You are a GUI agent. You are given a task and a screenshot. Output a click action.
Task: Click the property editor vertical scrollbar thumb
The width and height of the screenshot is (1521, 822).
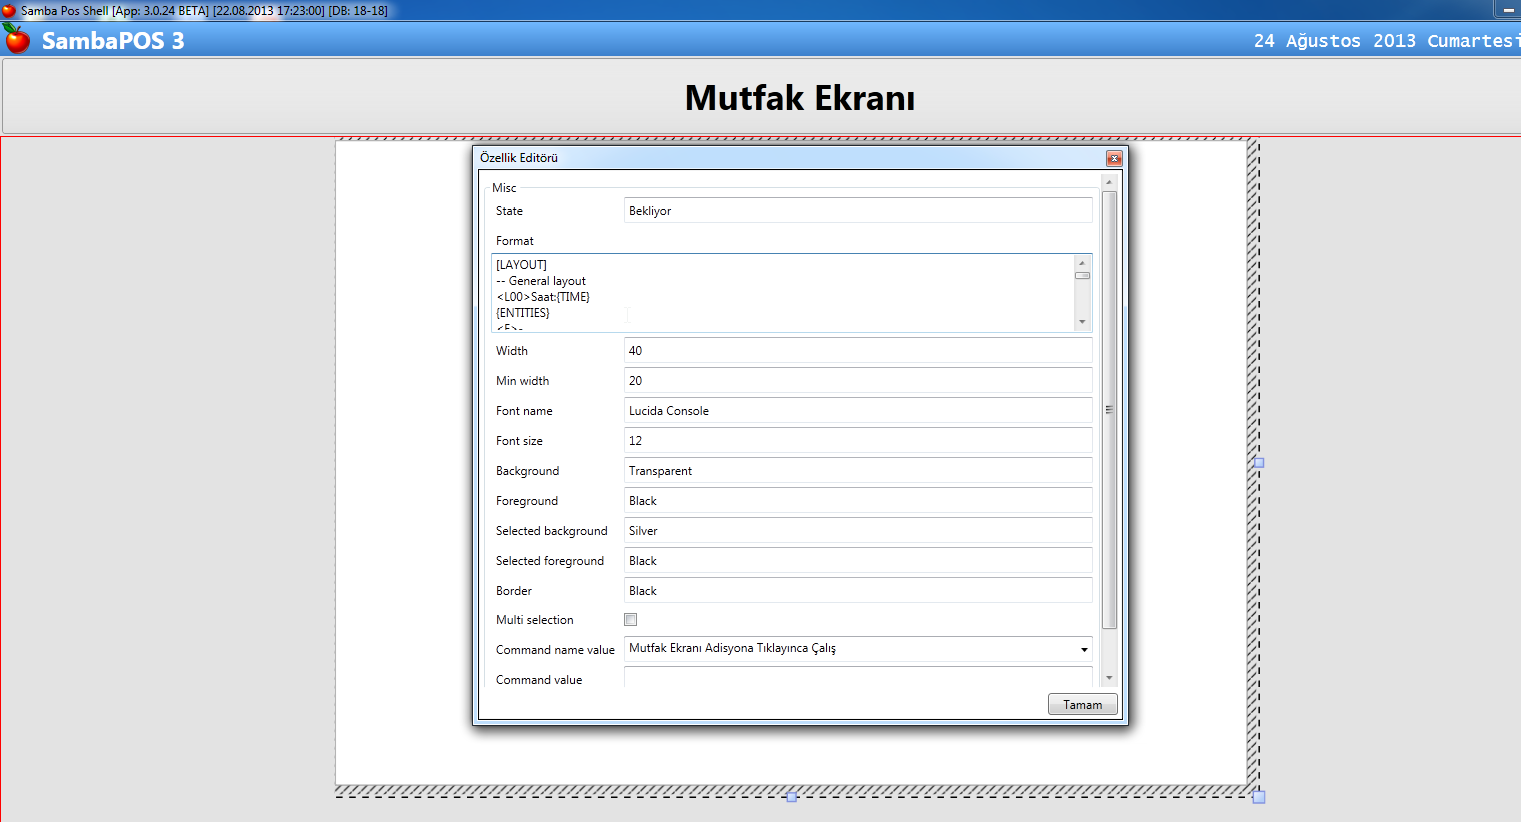[x=1109, y=410]
